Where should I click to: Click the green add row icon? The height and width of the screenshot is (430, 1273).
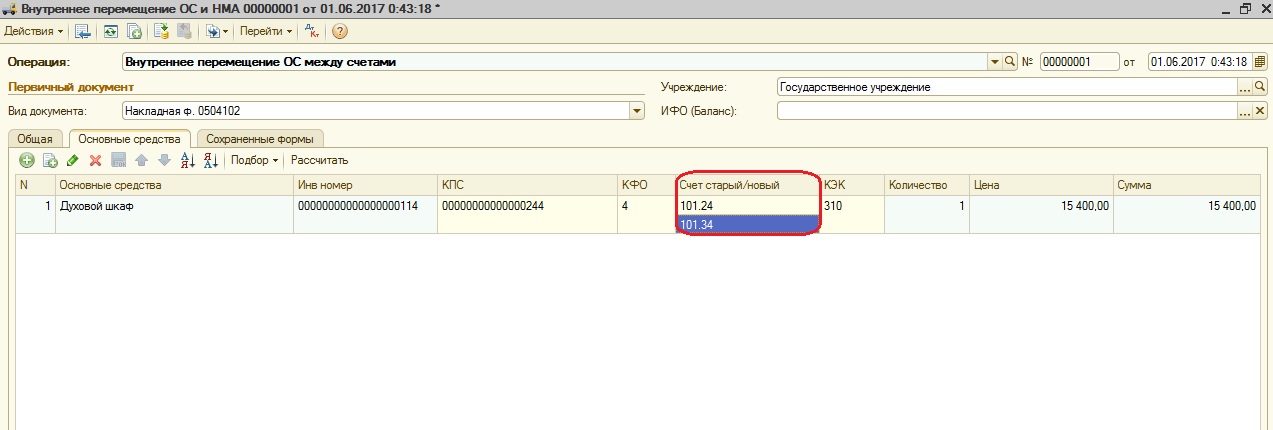coord(27,160)
